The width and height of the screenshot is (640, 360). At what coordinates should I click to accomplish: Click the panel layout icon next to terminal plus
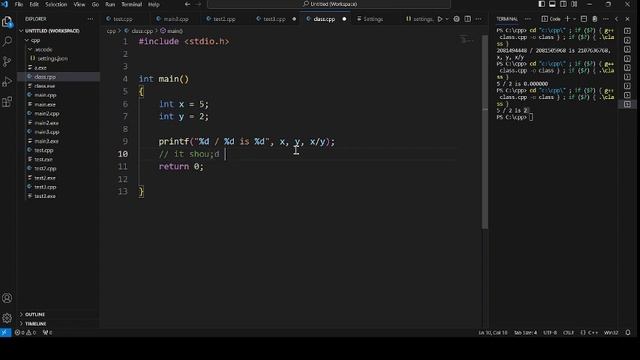[x=584, y=19]
